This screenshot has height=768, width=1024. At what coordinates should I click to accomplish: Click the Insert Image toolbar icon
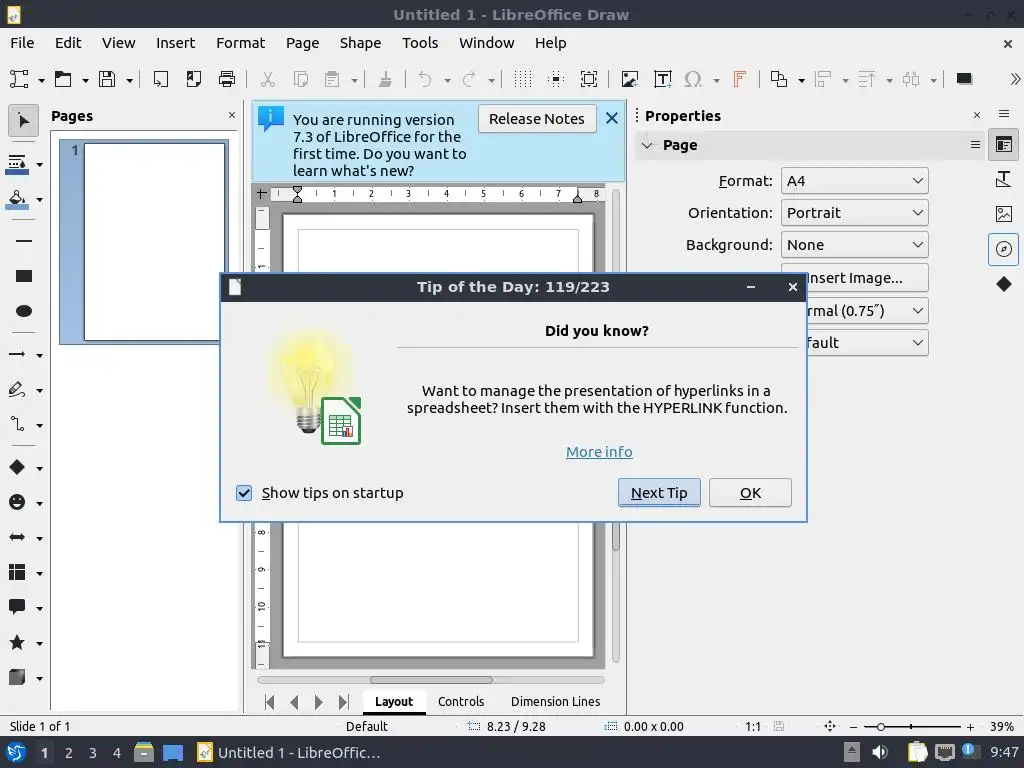pos(630,79)
